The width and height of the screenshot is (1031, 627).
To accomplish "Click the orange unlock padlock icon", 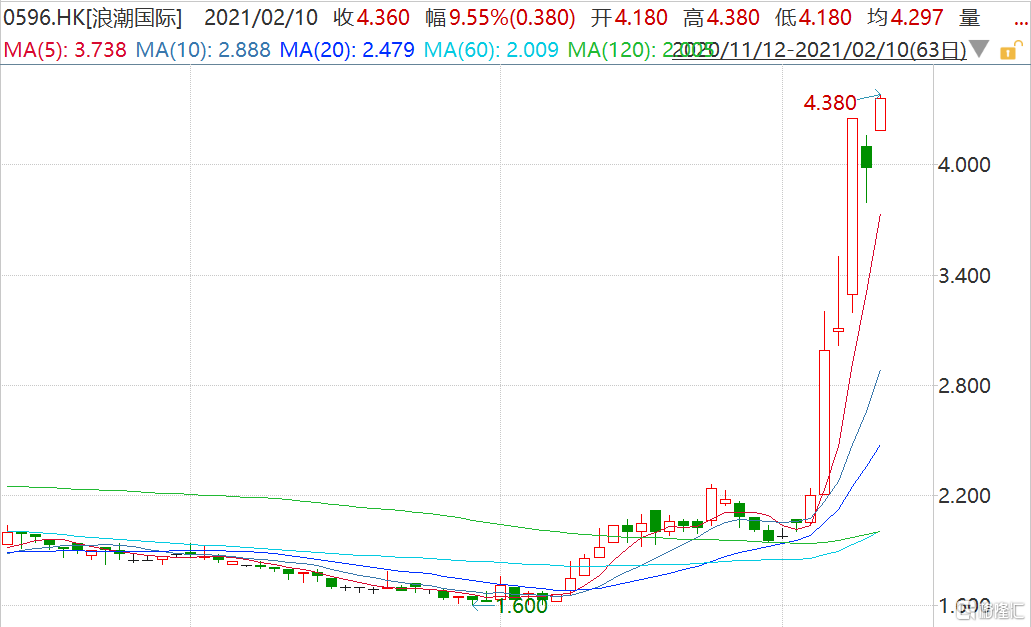I will tap(1011, 50).
